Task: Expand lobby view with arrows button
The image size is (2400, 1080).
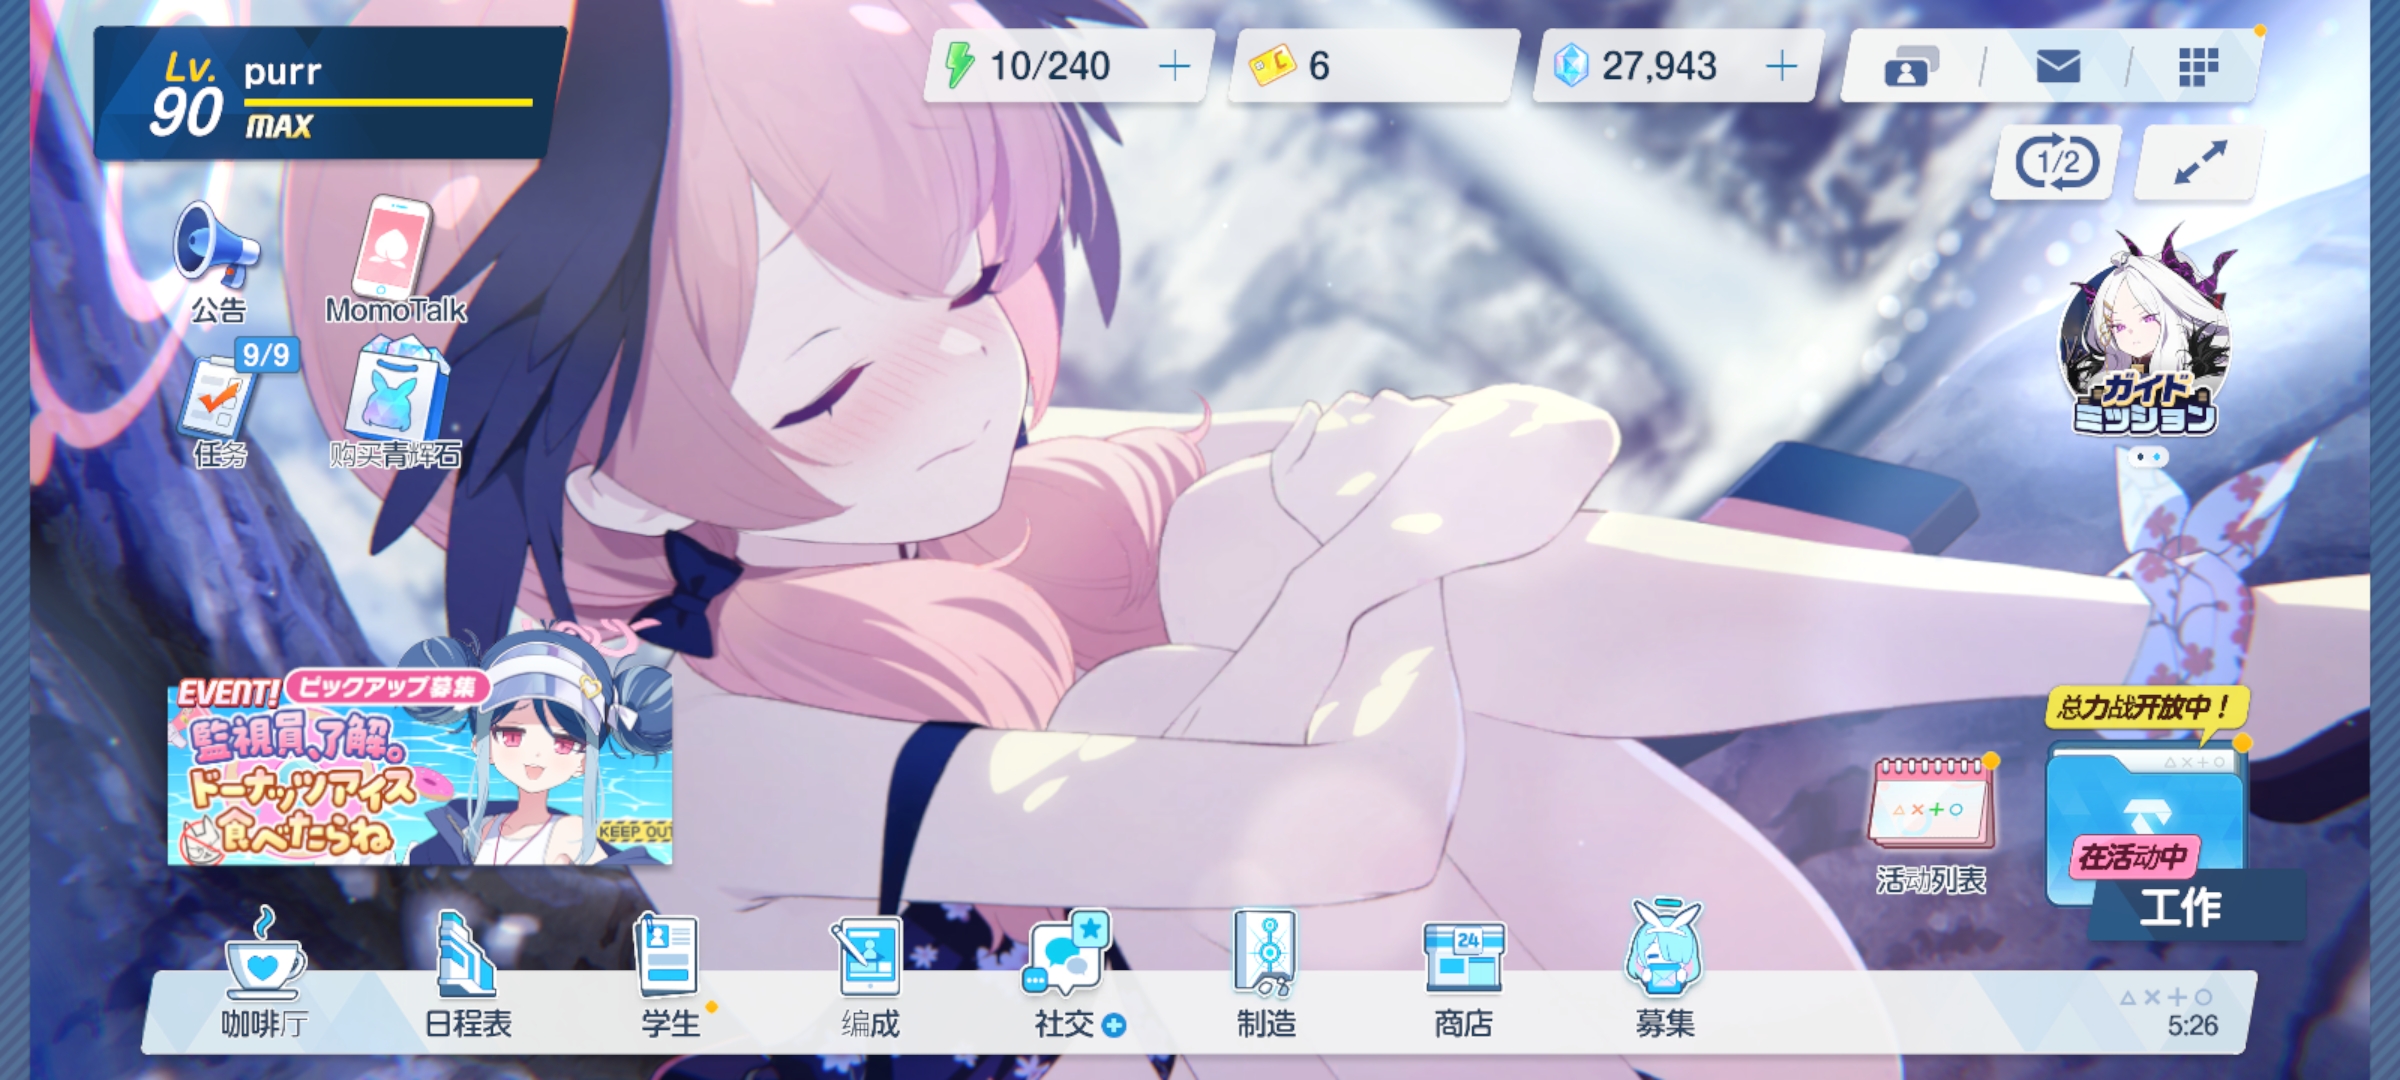Action: (2198, 162)
